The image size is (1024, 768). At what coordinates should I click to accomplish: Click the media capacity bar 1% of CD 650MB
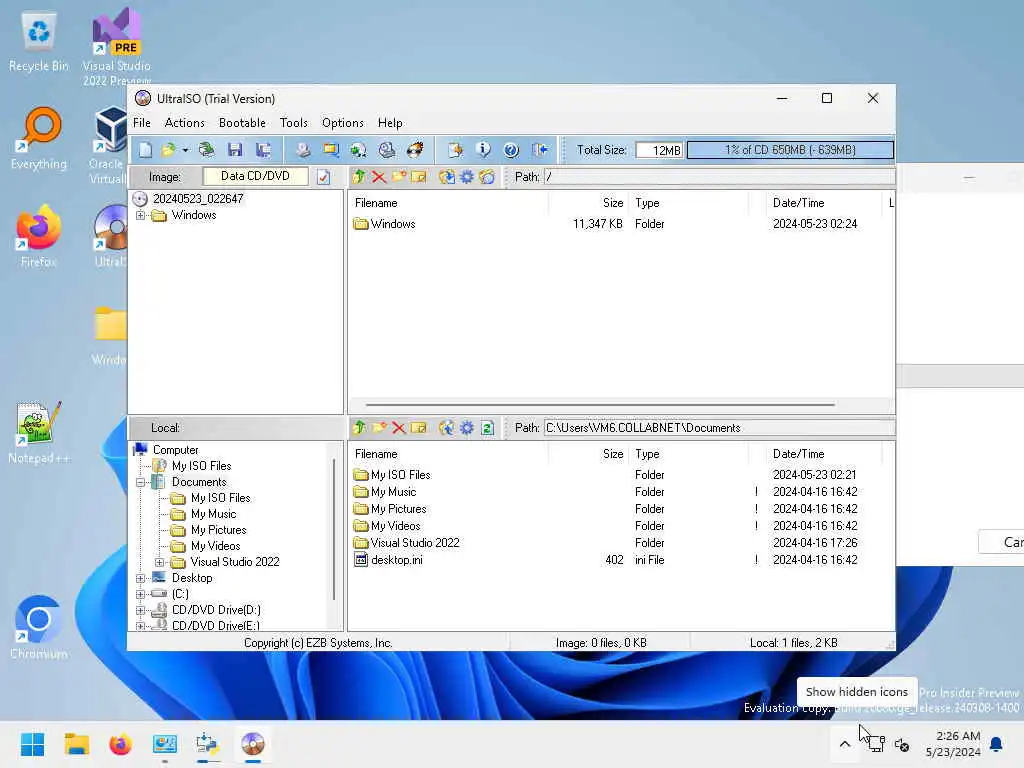(x=790, y=150)
